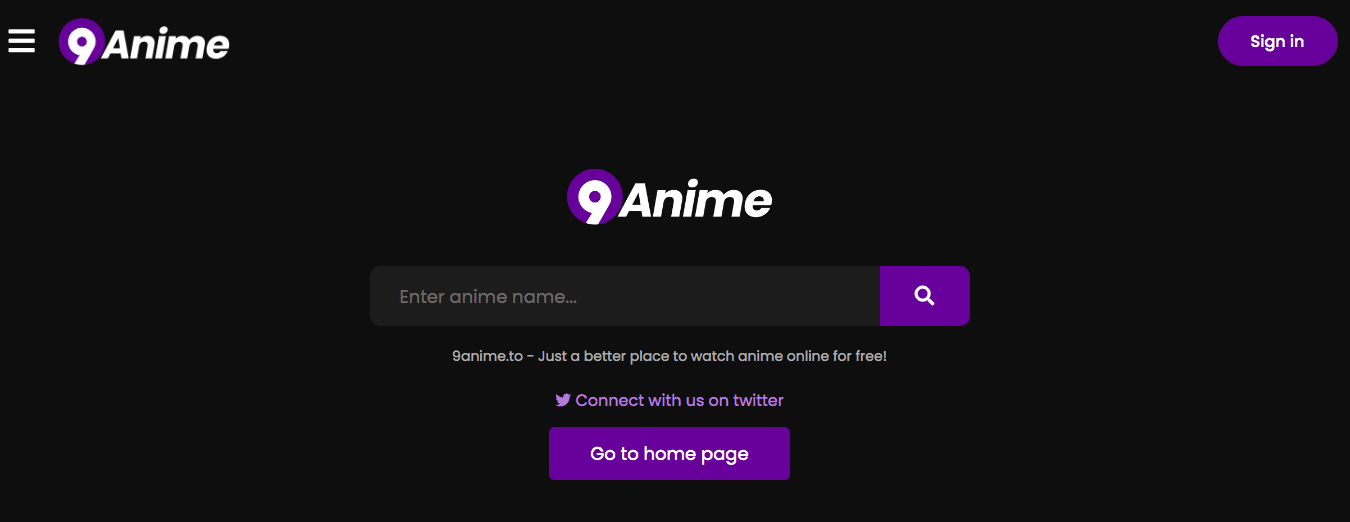This screenshot has height=522, width=1350.
Task: Click the purple 9 emblem in centered logo
Action: click(x=594, y=197)
